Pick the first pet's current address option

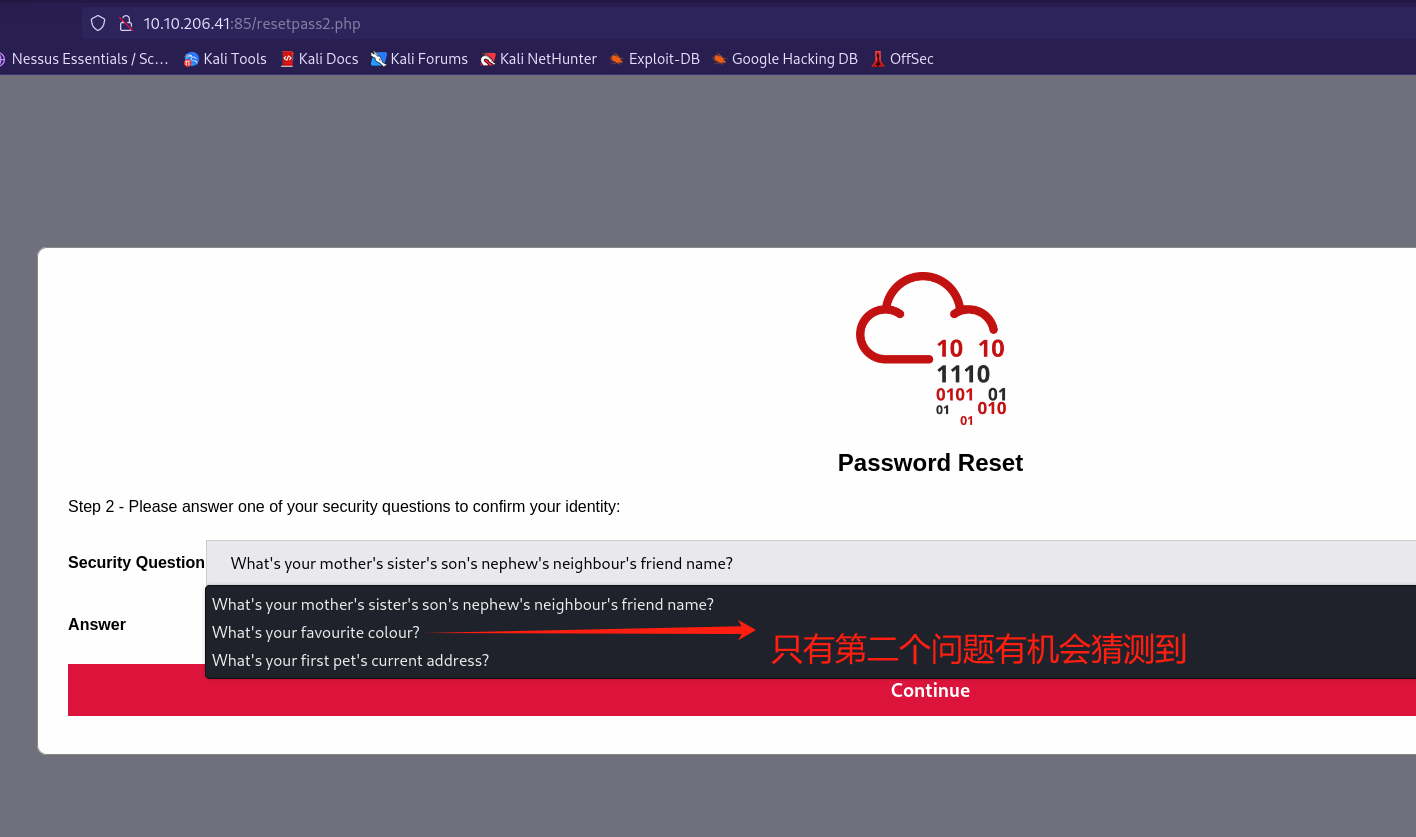coord(350,661)
